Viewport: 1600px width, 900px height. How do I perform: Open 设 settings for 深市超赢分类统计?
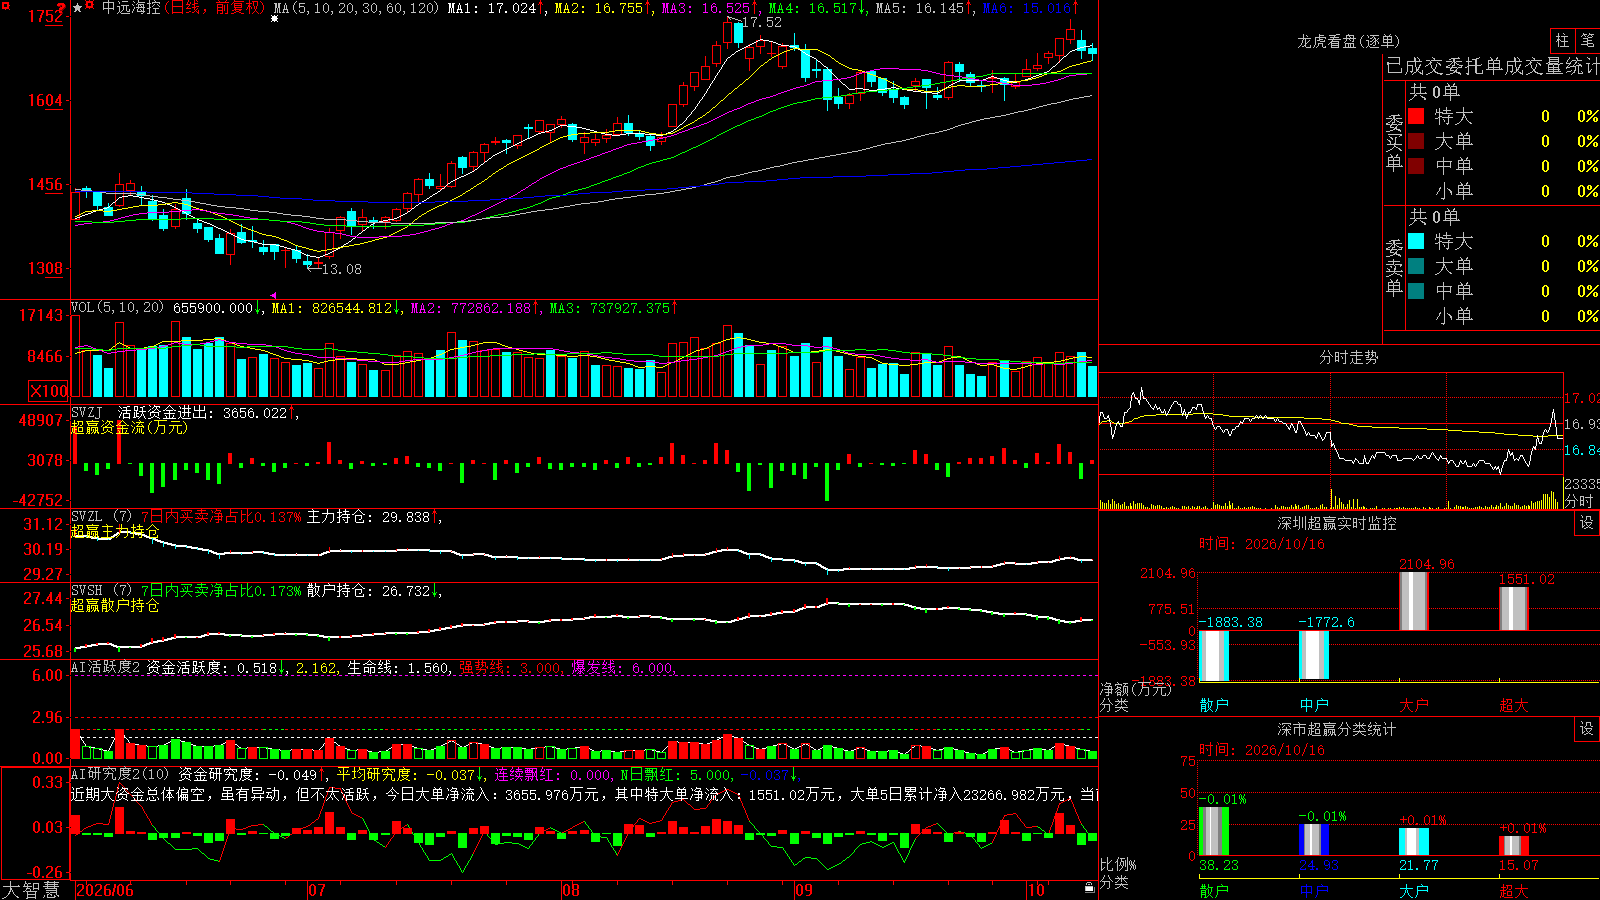pos(1587,729)
